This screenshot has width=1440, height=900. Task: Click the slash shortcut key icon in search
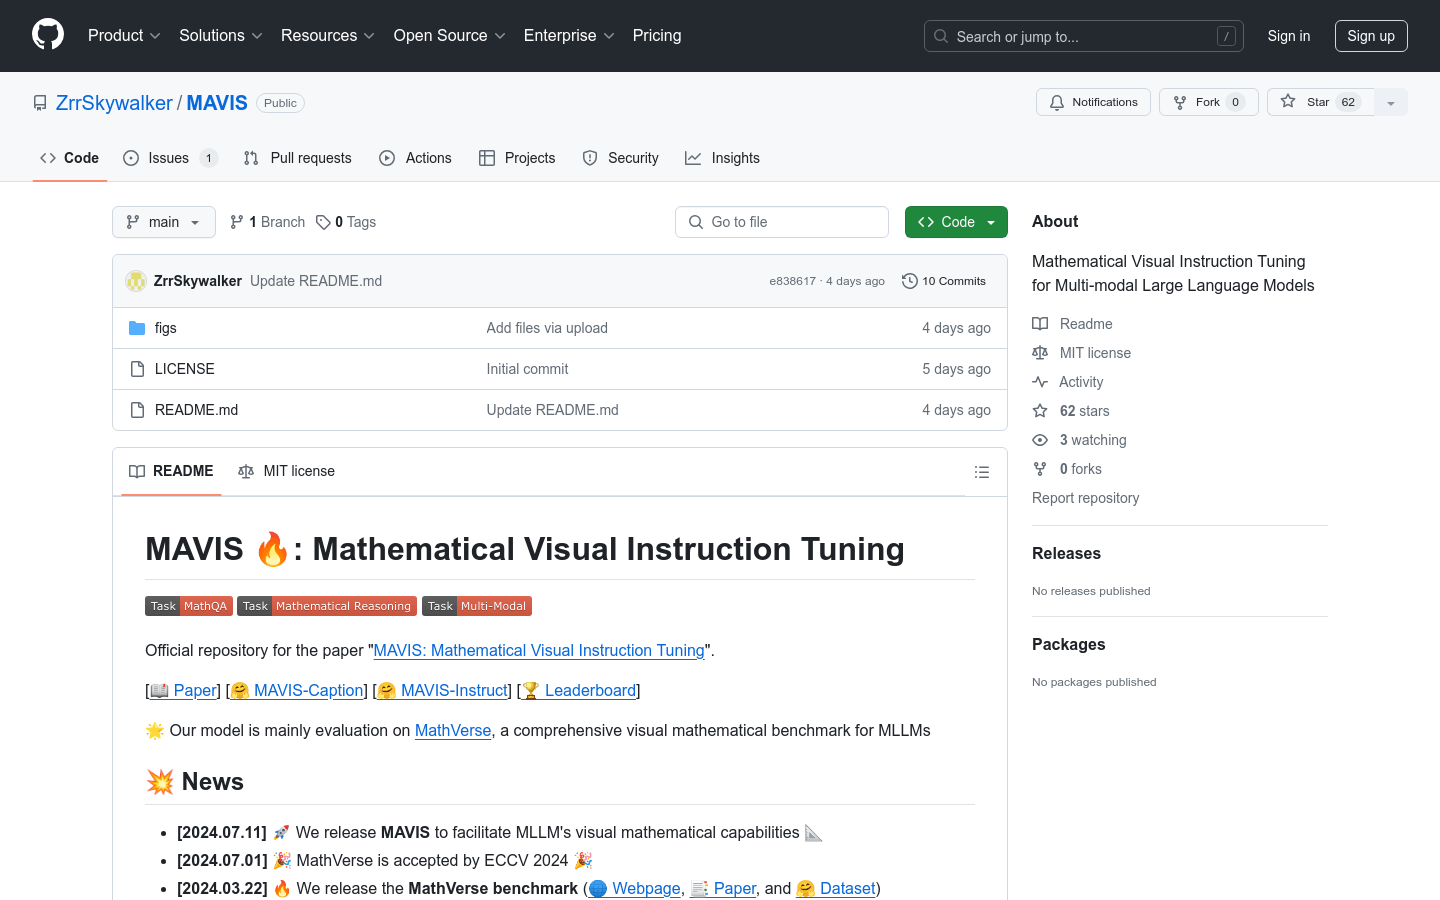pos(1226,36)
